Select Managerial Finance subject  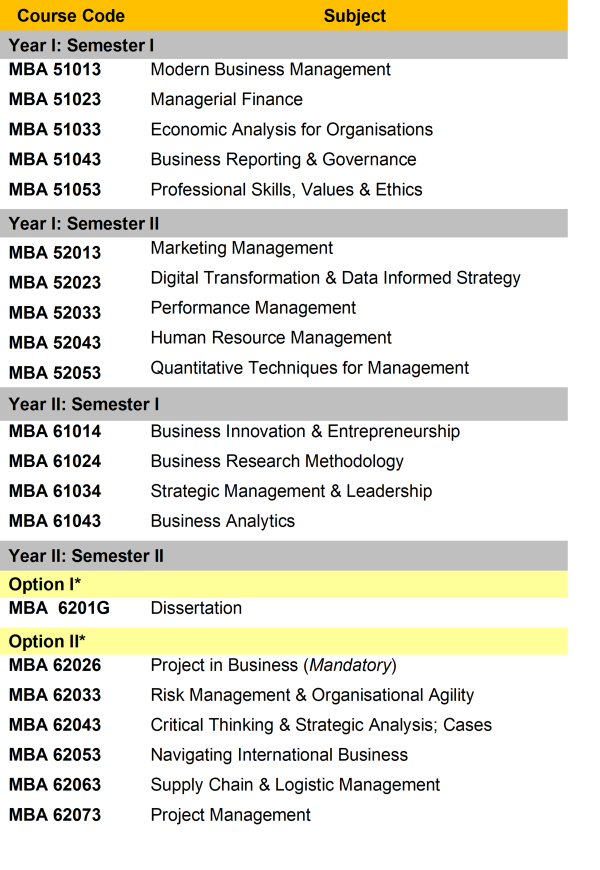(226, 99)
